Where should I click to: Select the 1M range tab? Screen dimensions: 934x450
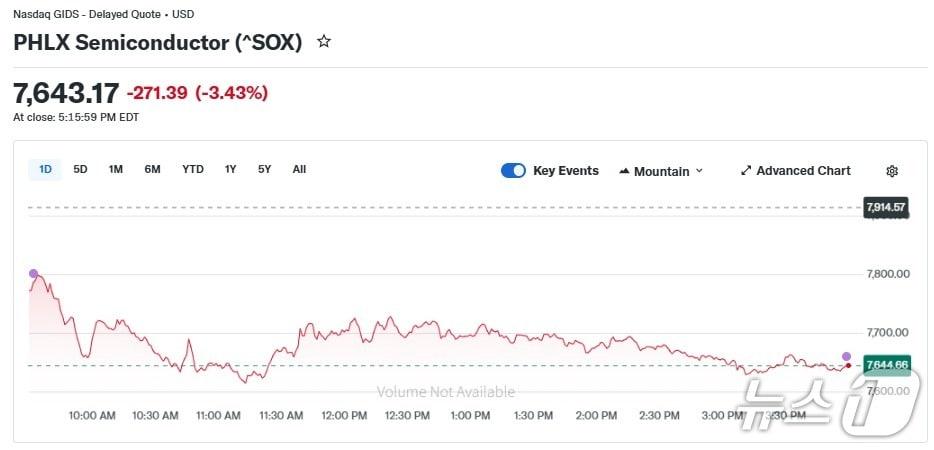click(116, 169)
